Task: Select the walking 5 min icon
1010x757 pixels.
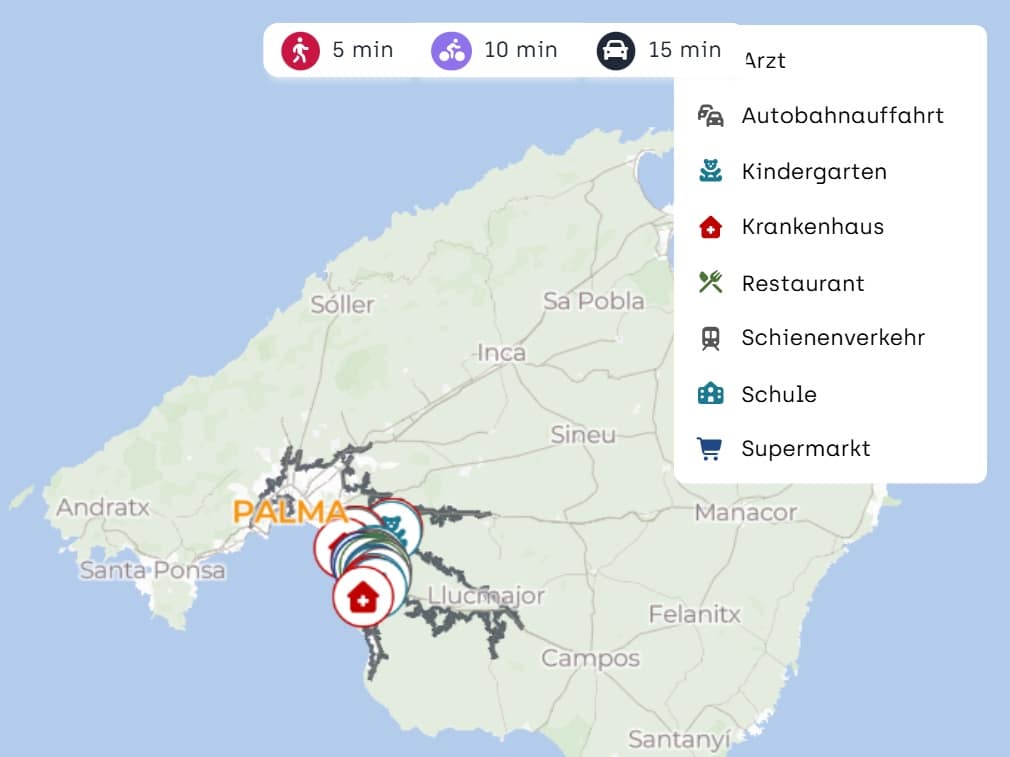Action: pyautogui.click(x=300, y=51)
